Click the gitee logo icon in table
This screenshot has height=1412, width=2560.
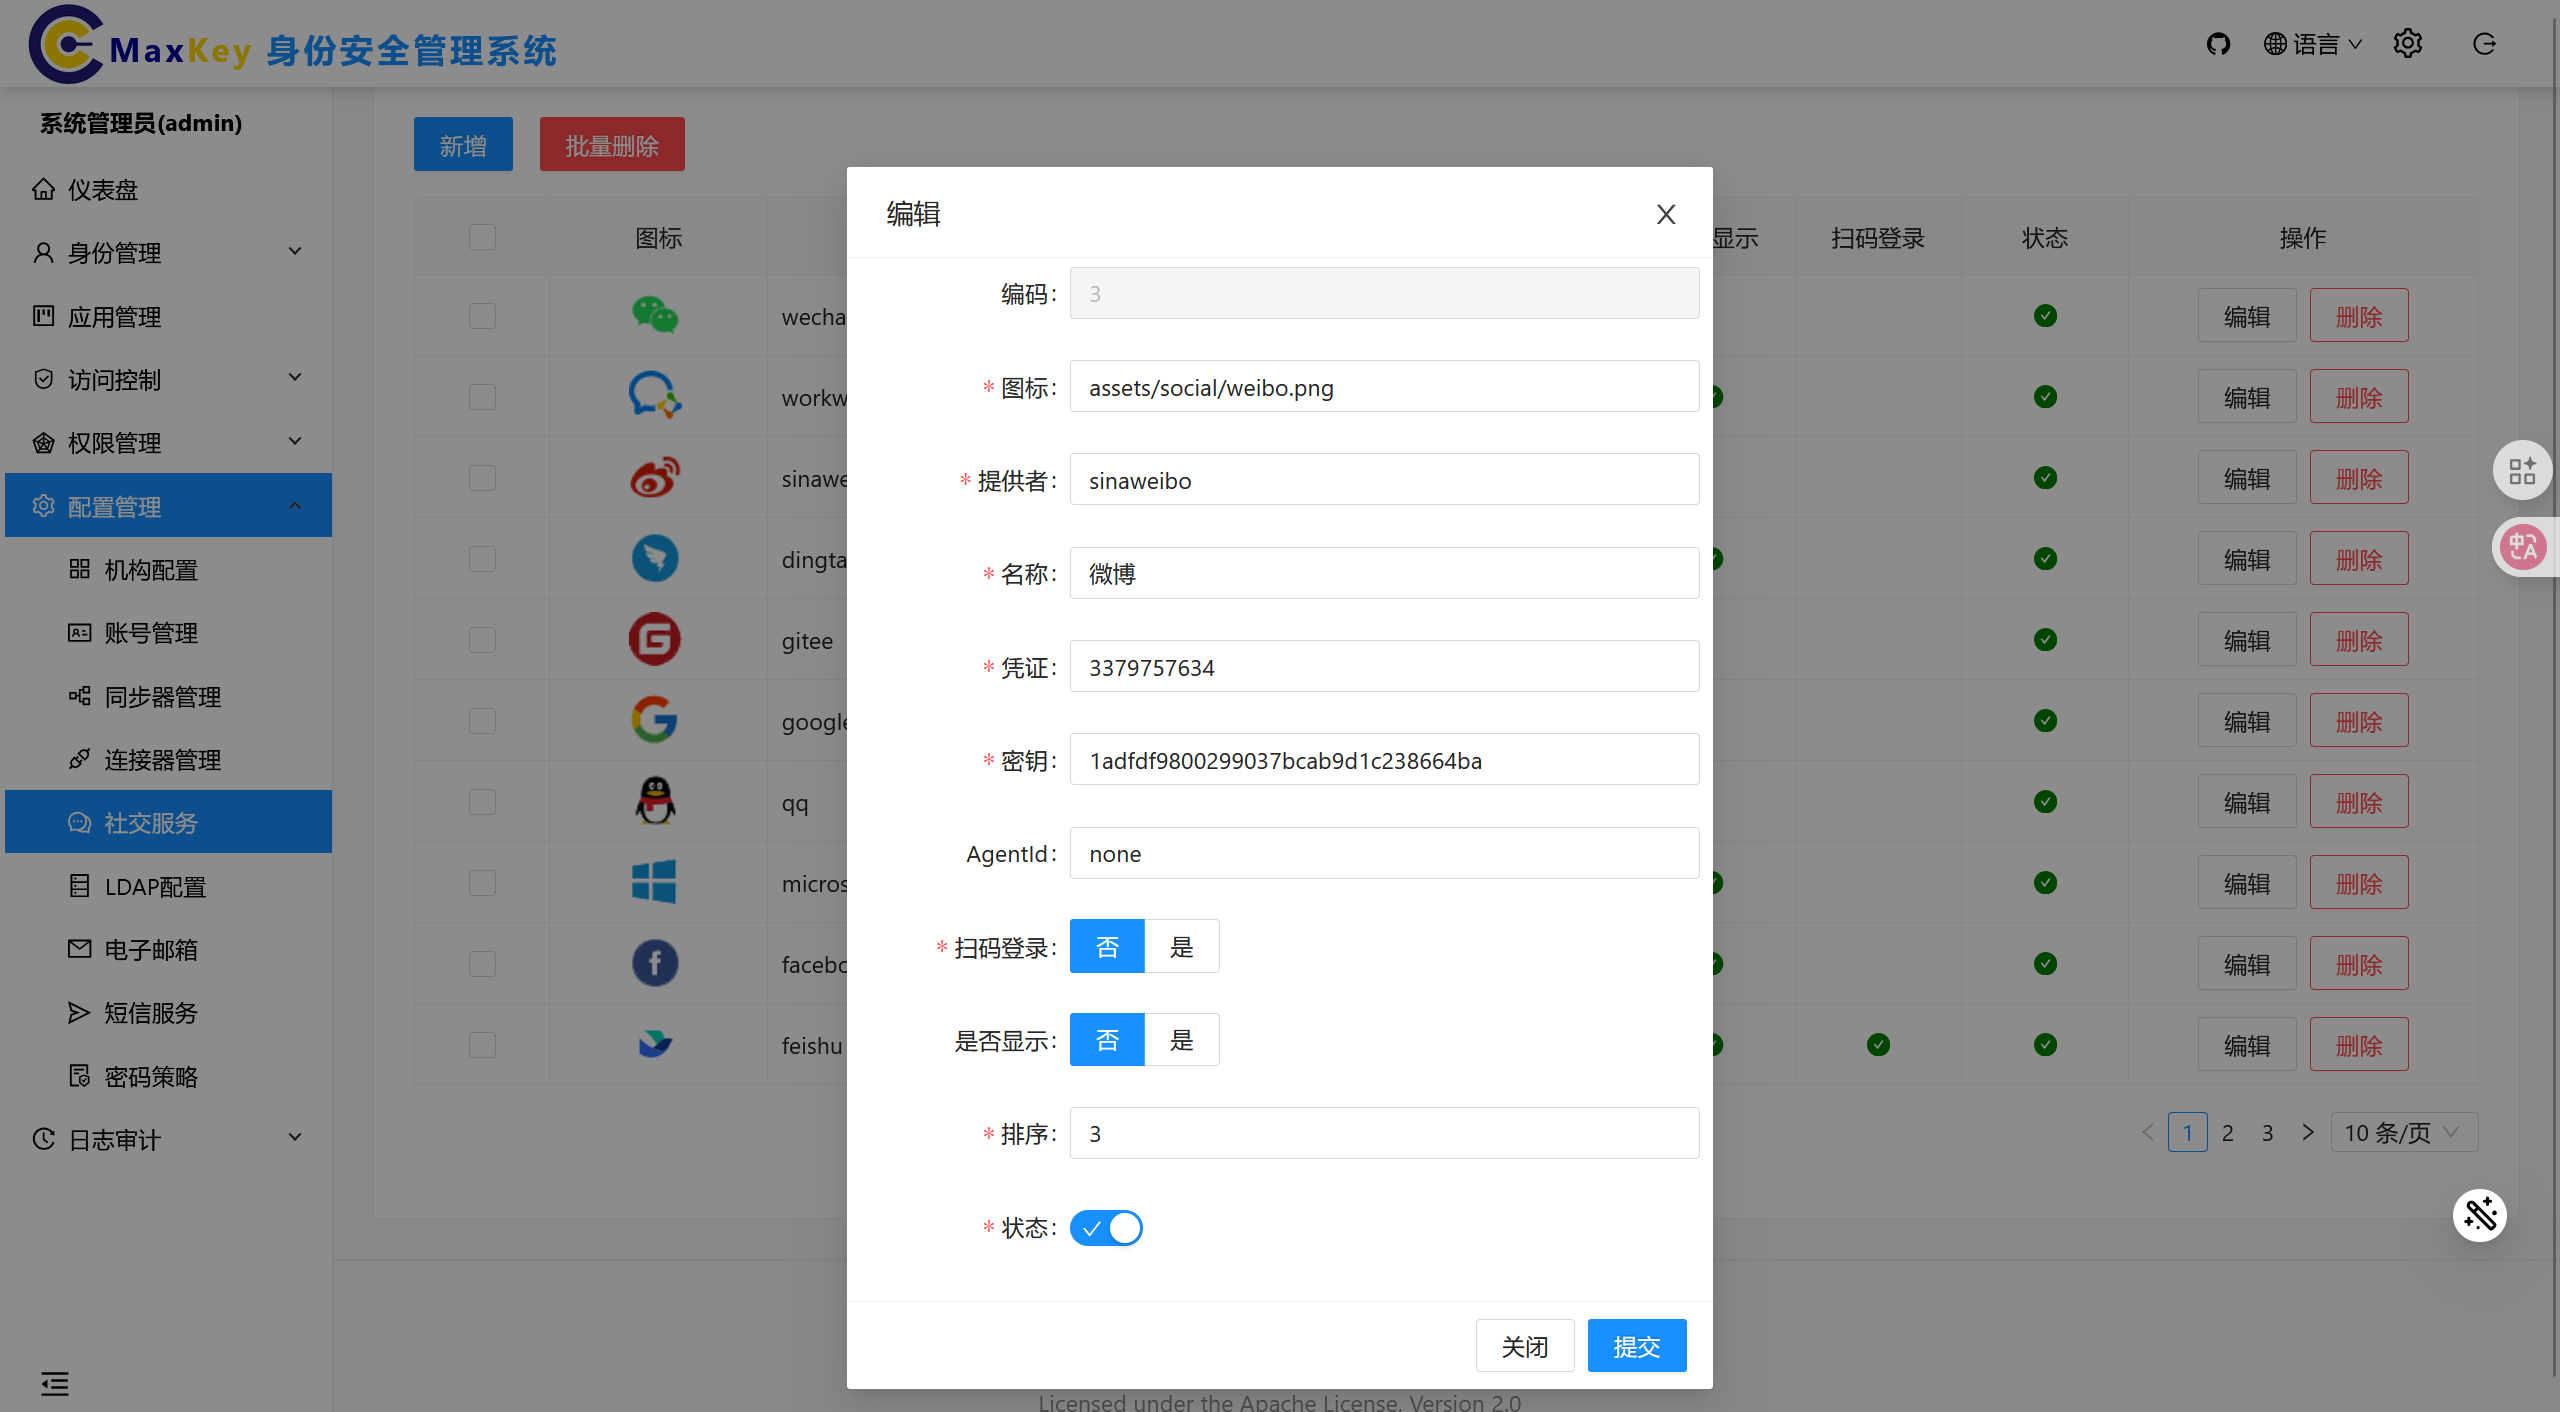(x=655, y=640)
